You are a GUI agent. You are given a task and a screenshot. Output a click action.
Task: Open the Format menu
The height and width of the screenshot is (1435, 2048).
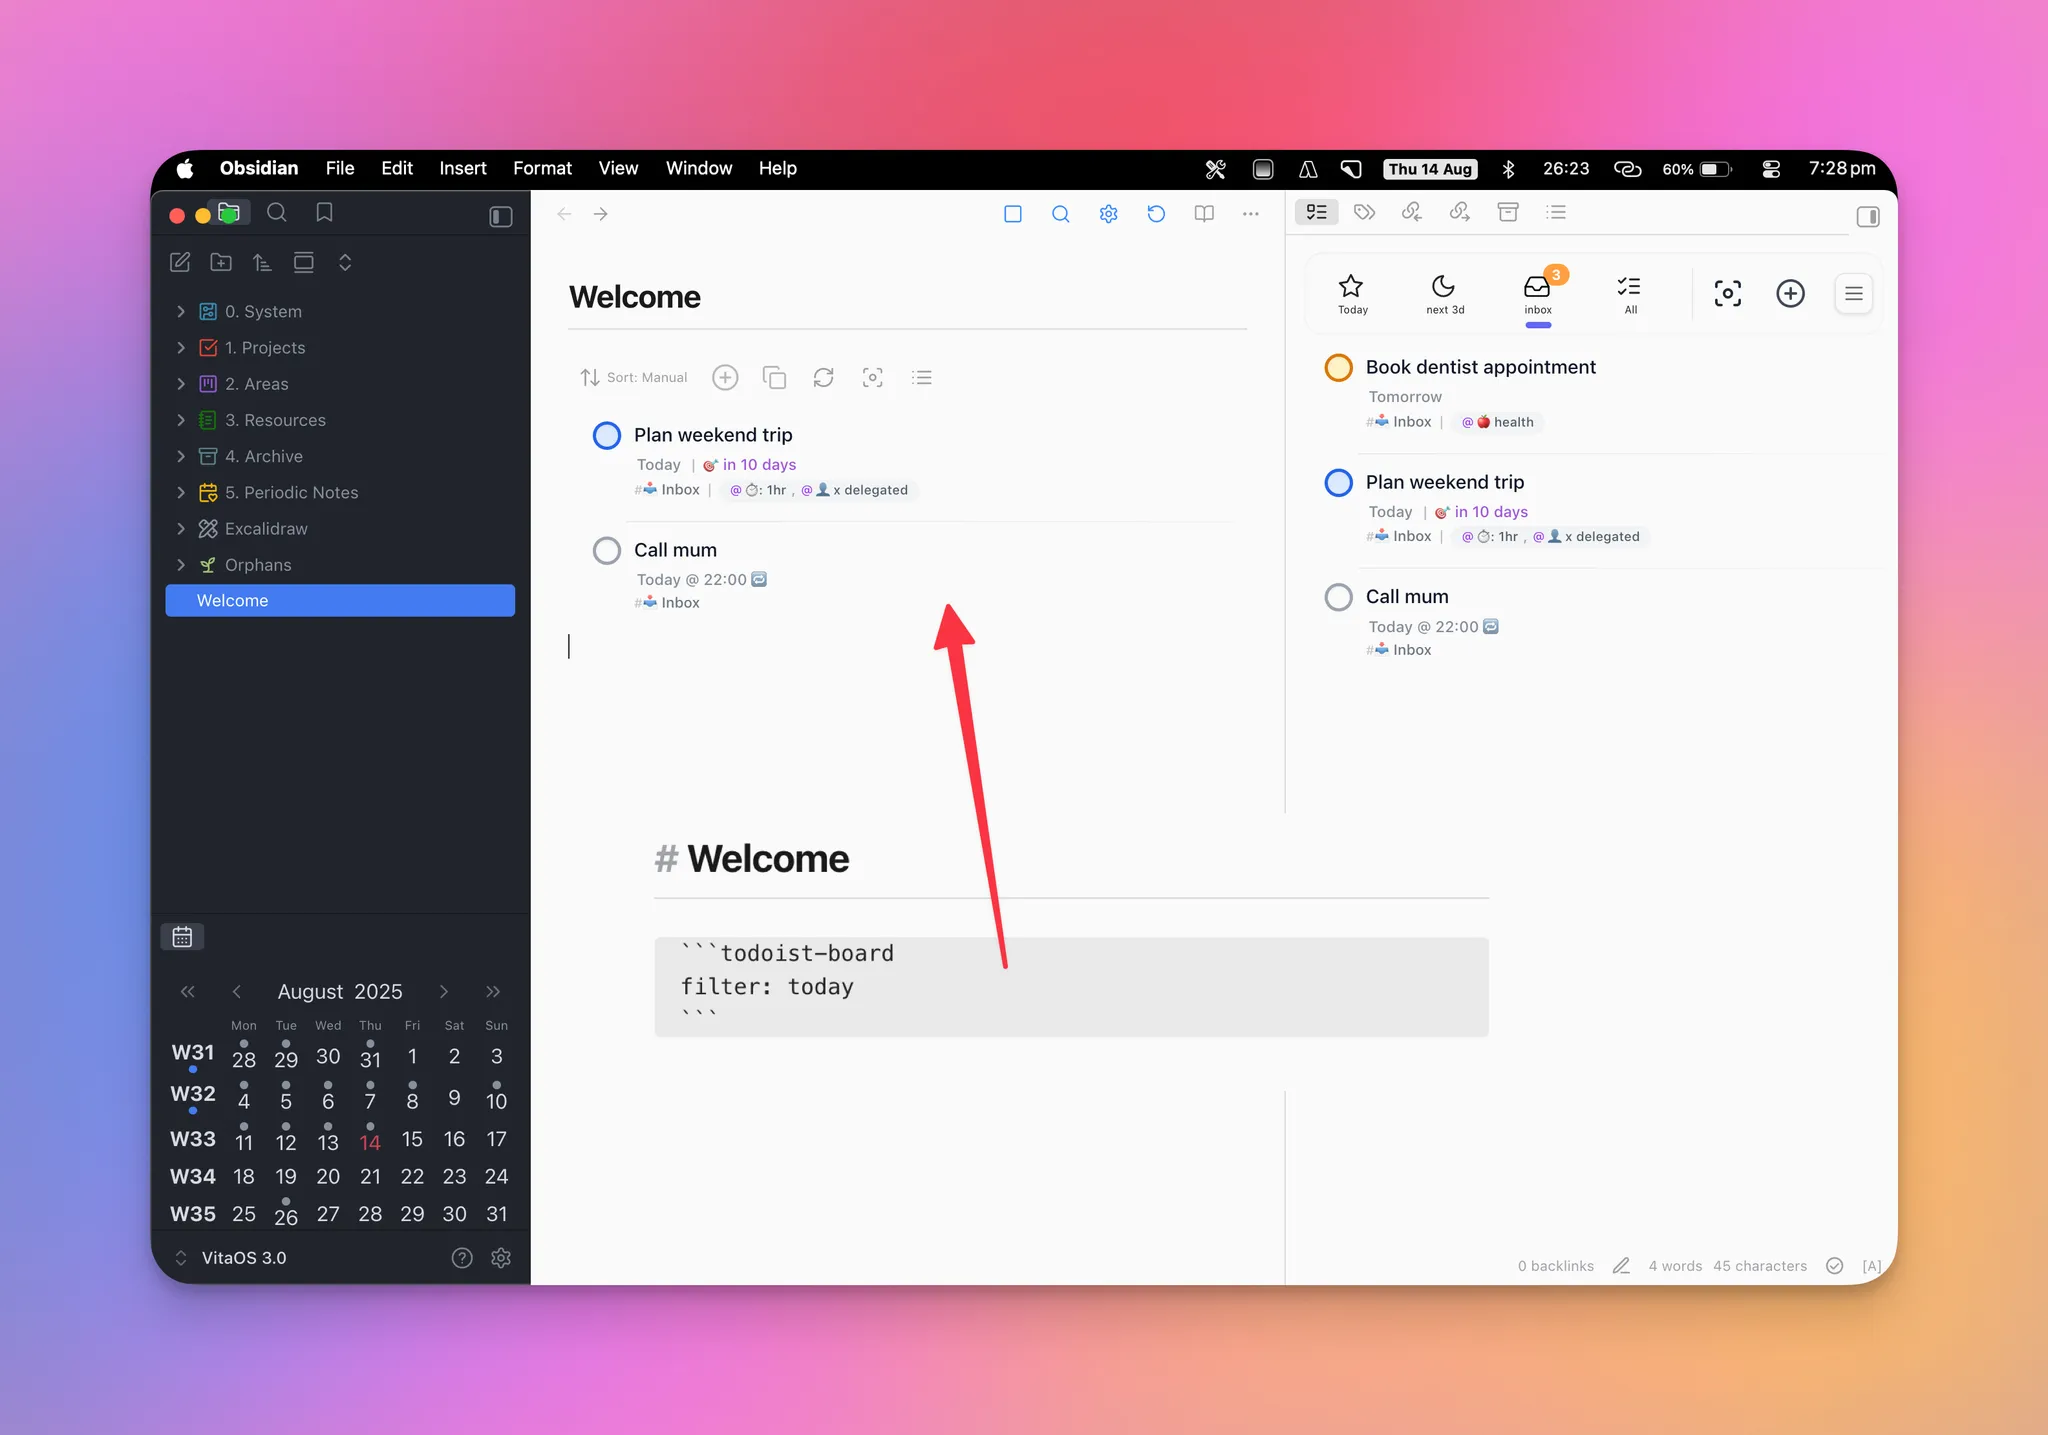coord(542,169)
